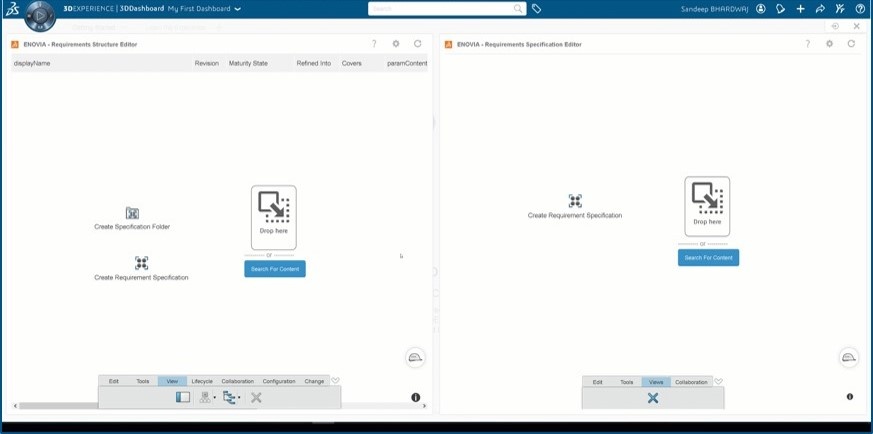Open help for Requirements Structure Editor widget

pos(374,44)
